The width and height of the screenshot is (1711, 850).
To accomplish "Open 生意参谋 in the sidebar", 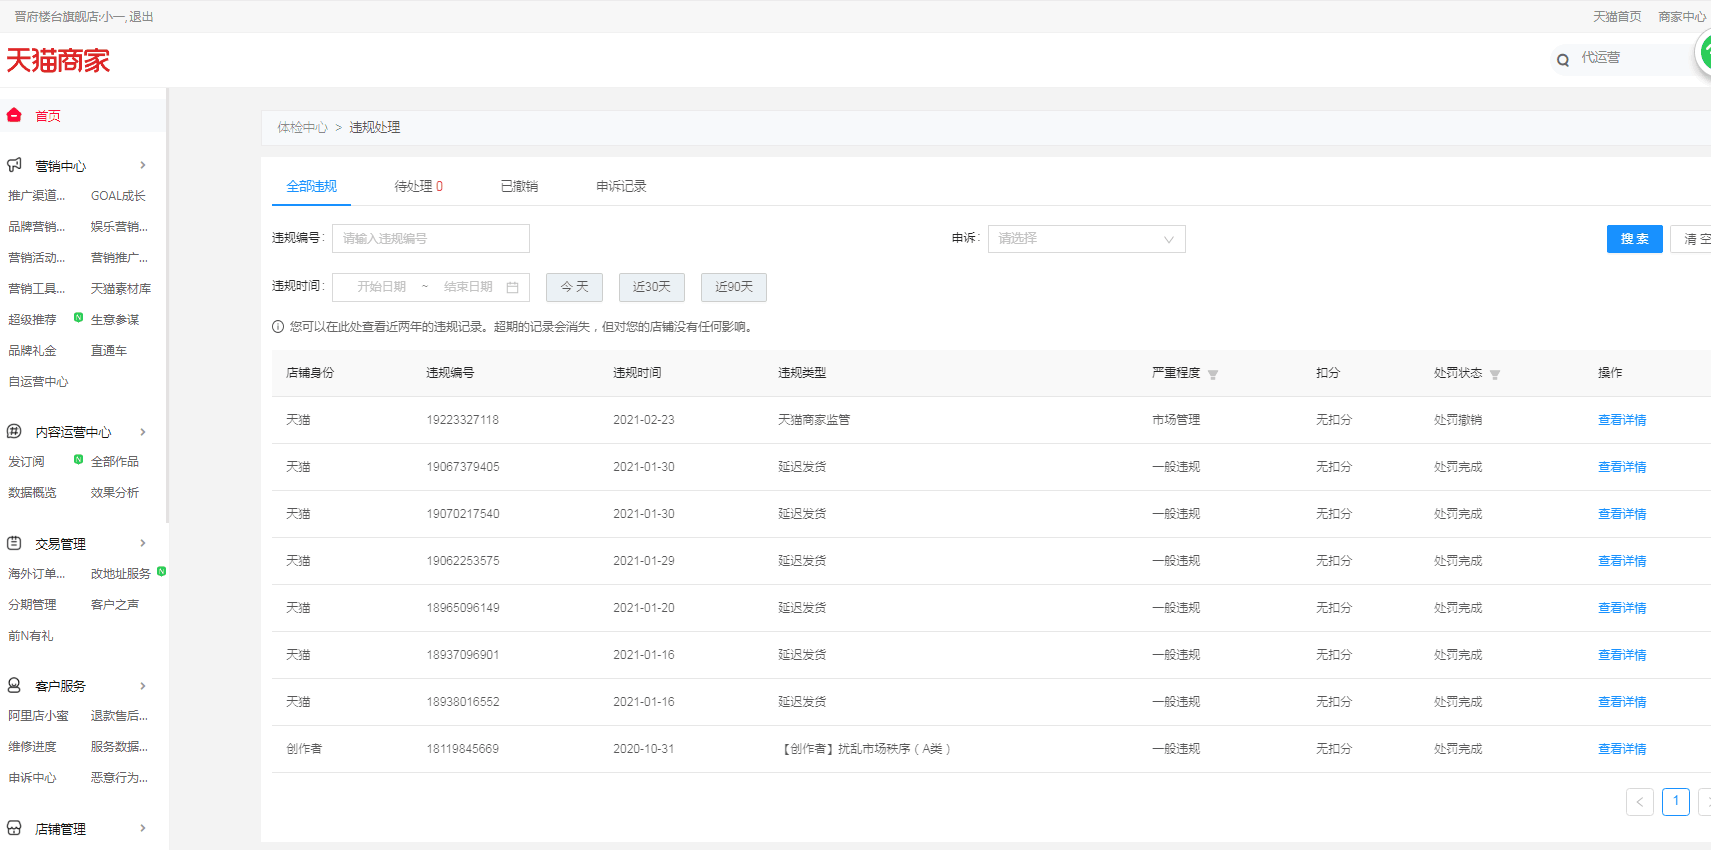I will click(115, 320).
